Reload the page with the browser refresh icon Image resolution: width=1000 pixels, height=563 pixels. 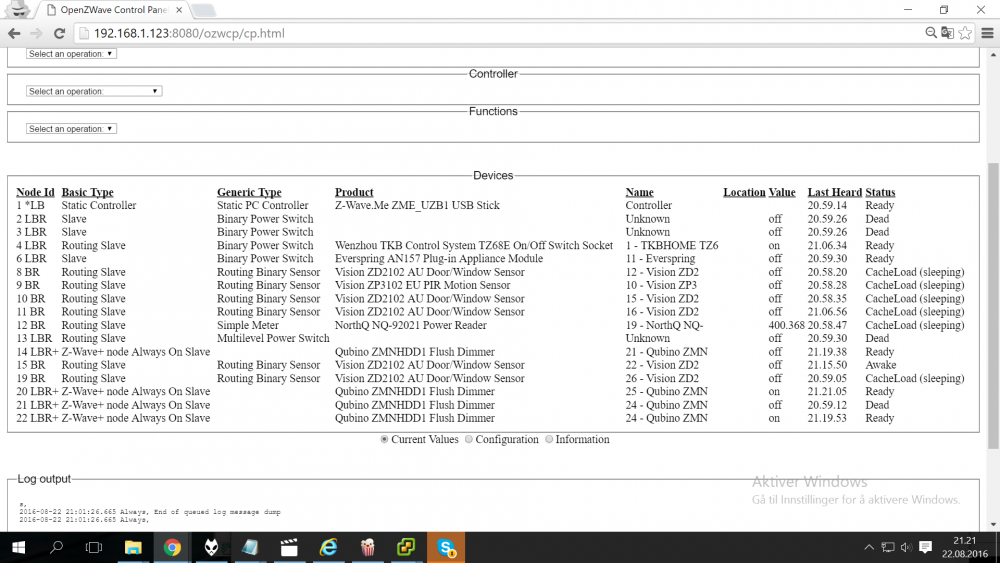point(59,33)
